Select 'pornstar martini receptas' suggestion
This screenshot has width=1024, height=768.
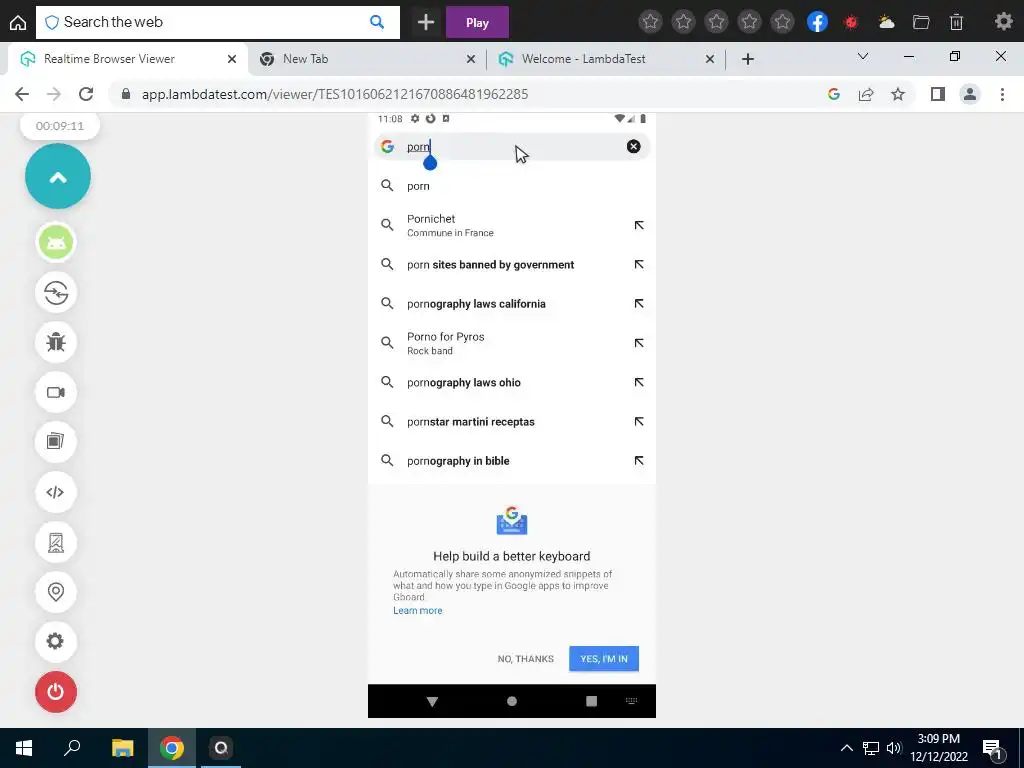(x=512, y=422)
